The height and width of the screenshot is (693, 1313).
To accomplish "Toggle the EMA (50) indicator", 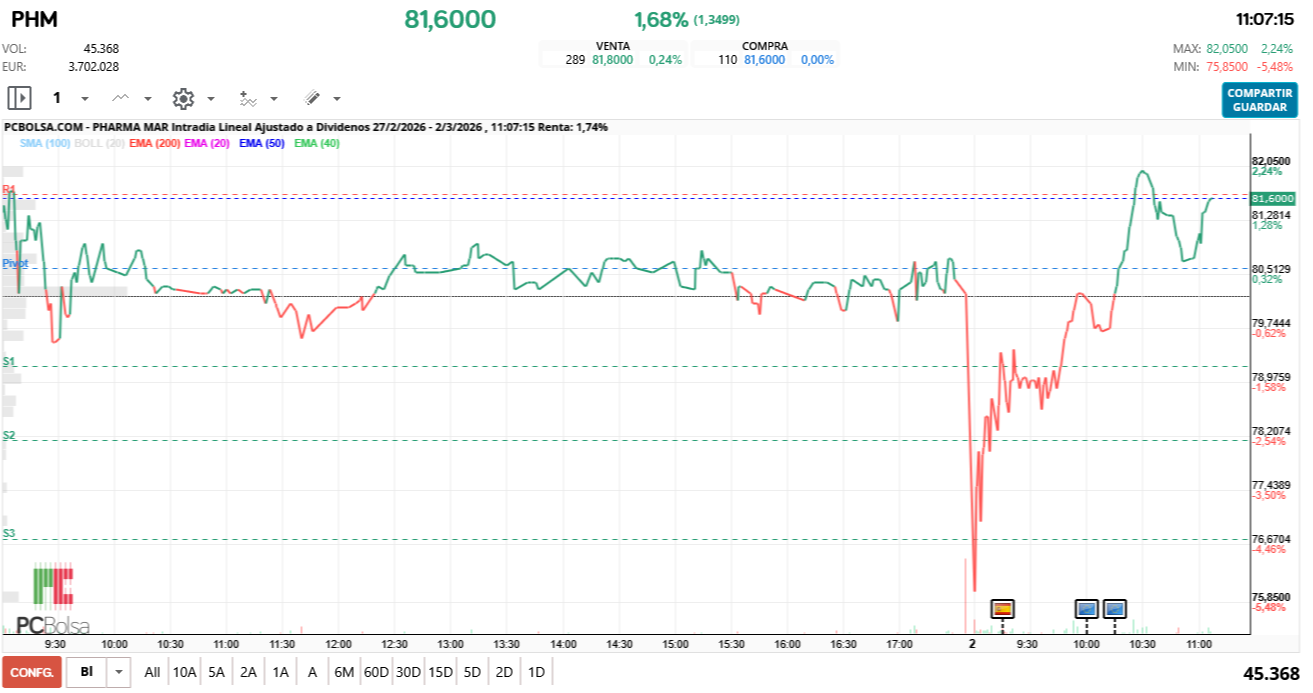I will tap(263, 144).
